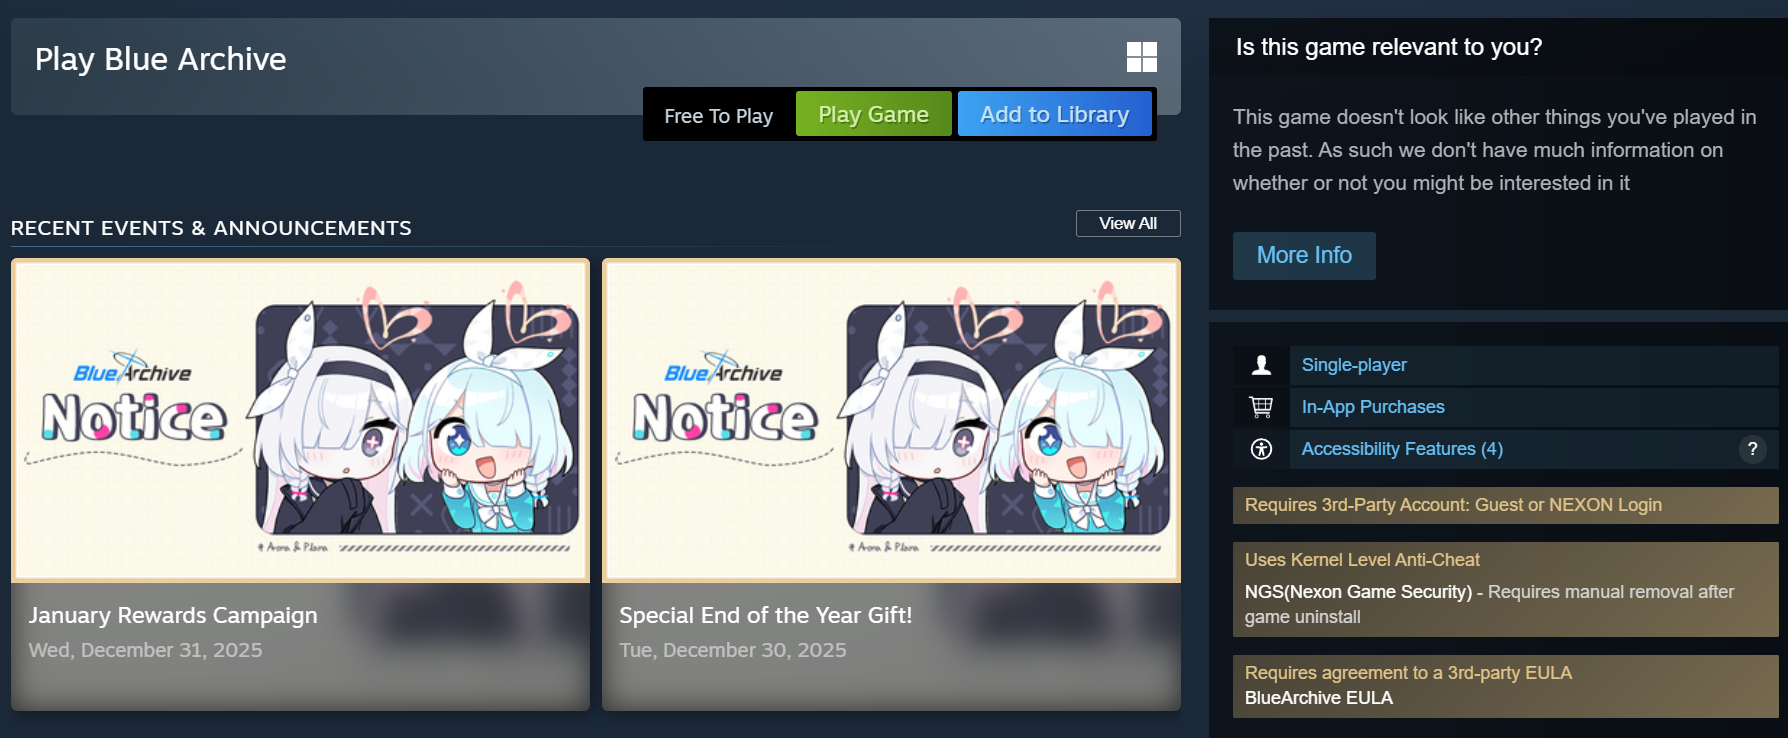
Task: Open Special End of the Year Gift thumbnail
Action: click(x=891, y=421)
